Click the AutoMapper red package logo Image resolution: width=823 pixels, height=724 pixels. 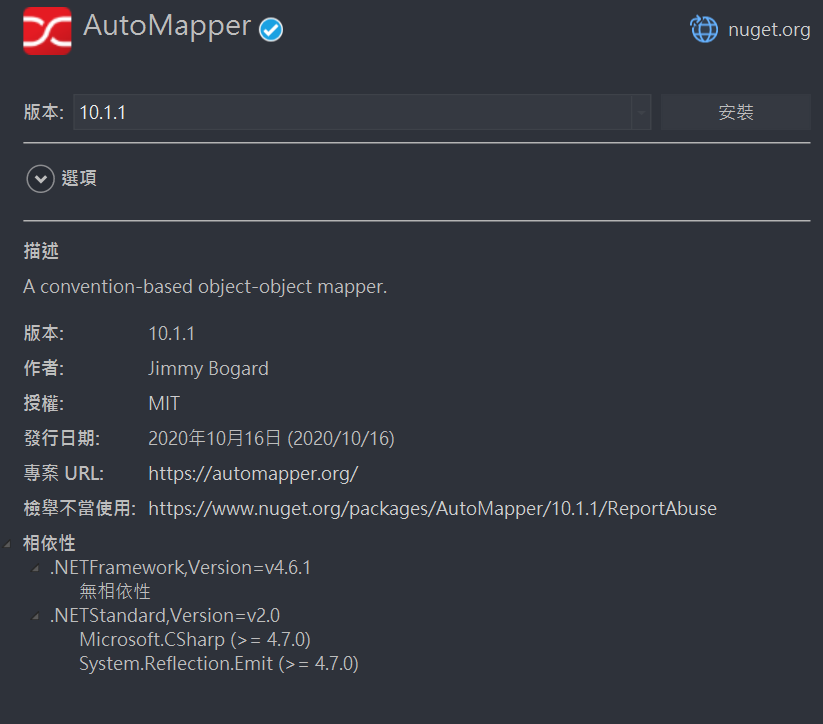click(47, 30)
